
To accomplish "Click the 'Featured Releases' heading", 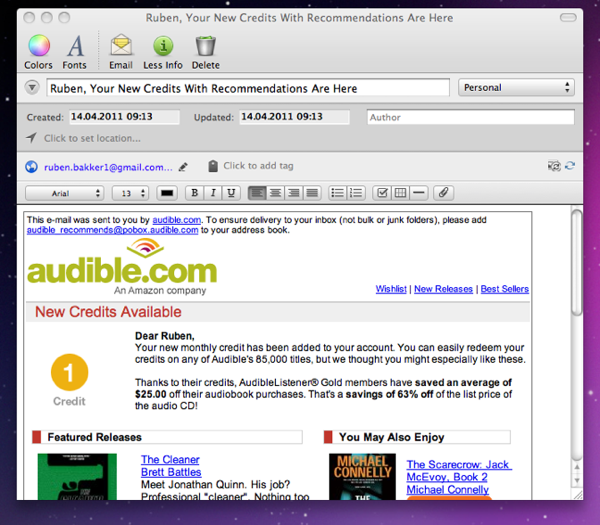I will pos(95,437).
